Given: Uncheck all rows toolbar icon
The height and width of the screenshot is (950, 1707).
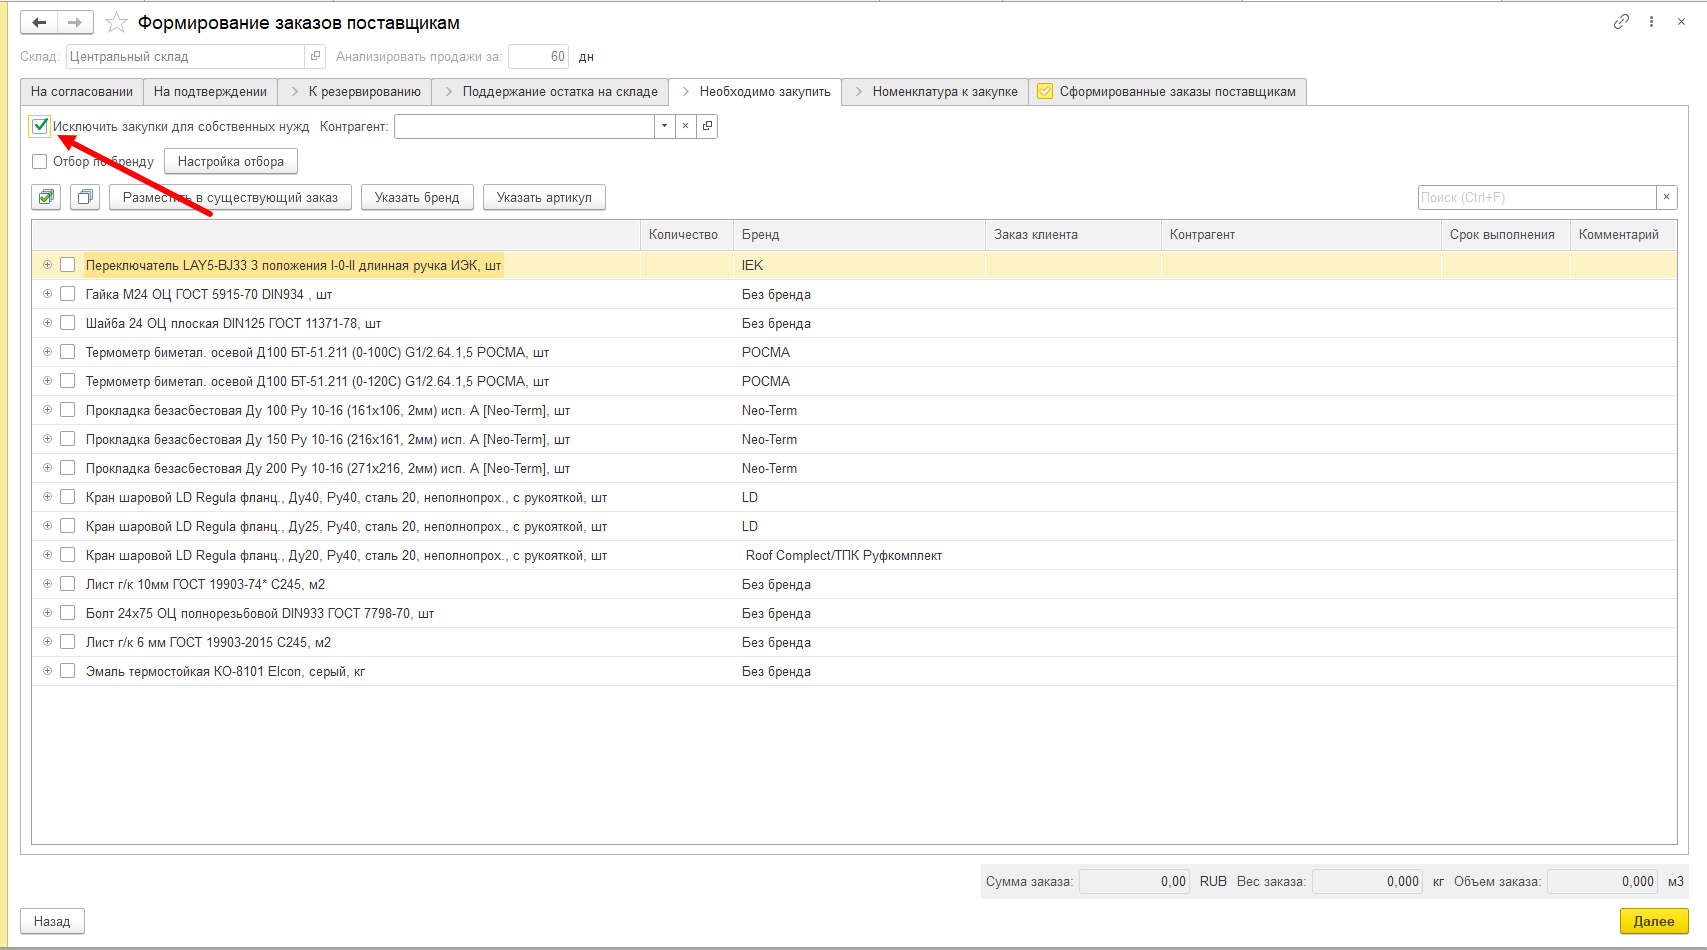Looking at the screenshot, I should [x=85, y=197].
